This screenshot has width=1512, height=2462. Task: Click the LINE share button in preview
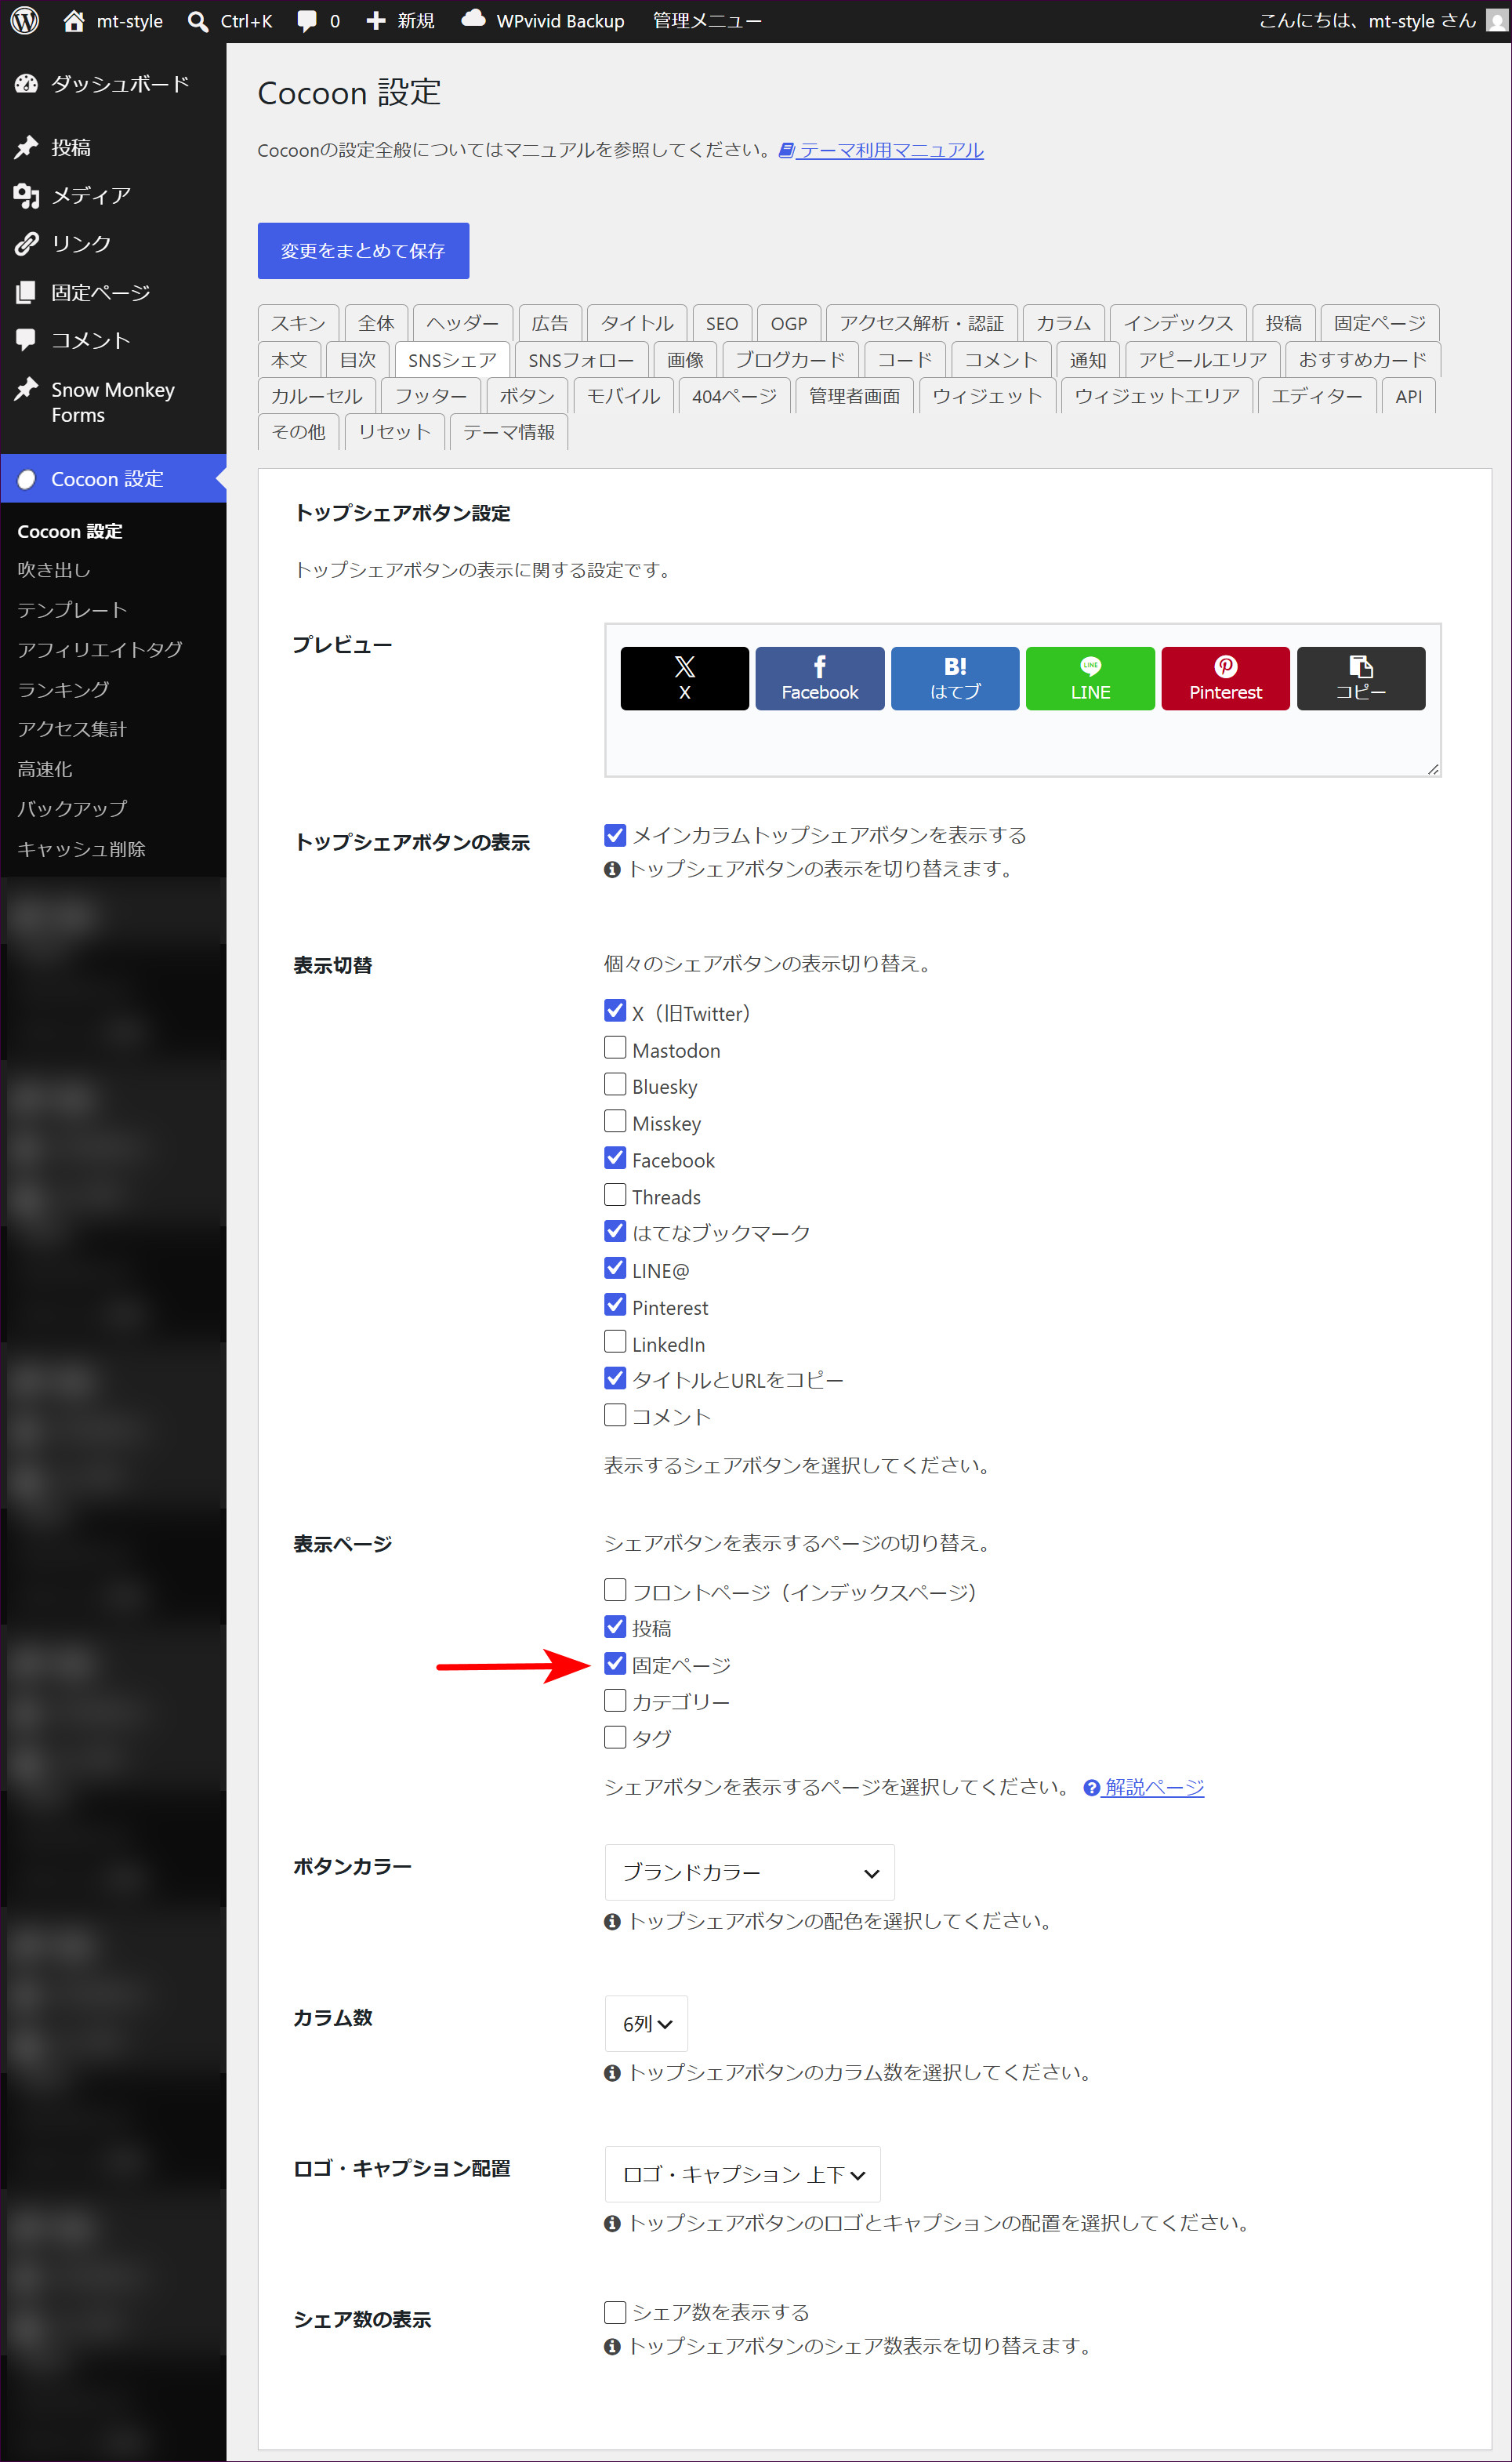pyautogui.click(x=1090, y=678)
